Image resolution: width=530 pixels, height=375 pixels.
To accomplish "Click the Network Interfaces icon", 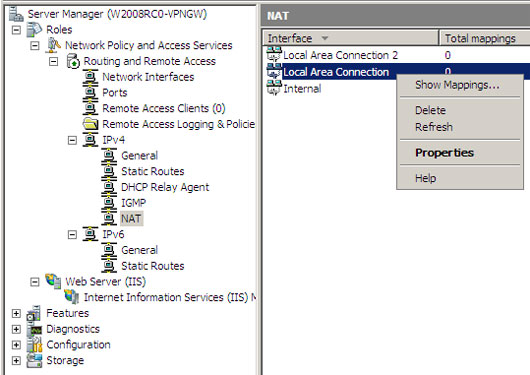I will click(x=91, y=77).
